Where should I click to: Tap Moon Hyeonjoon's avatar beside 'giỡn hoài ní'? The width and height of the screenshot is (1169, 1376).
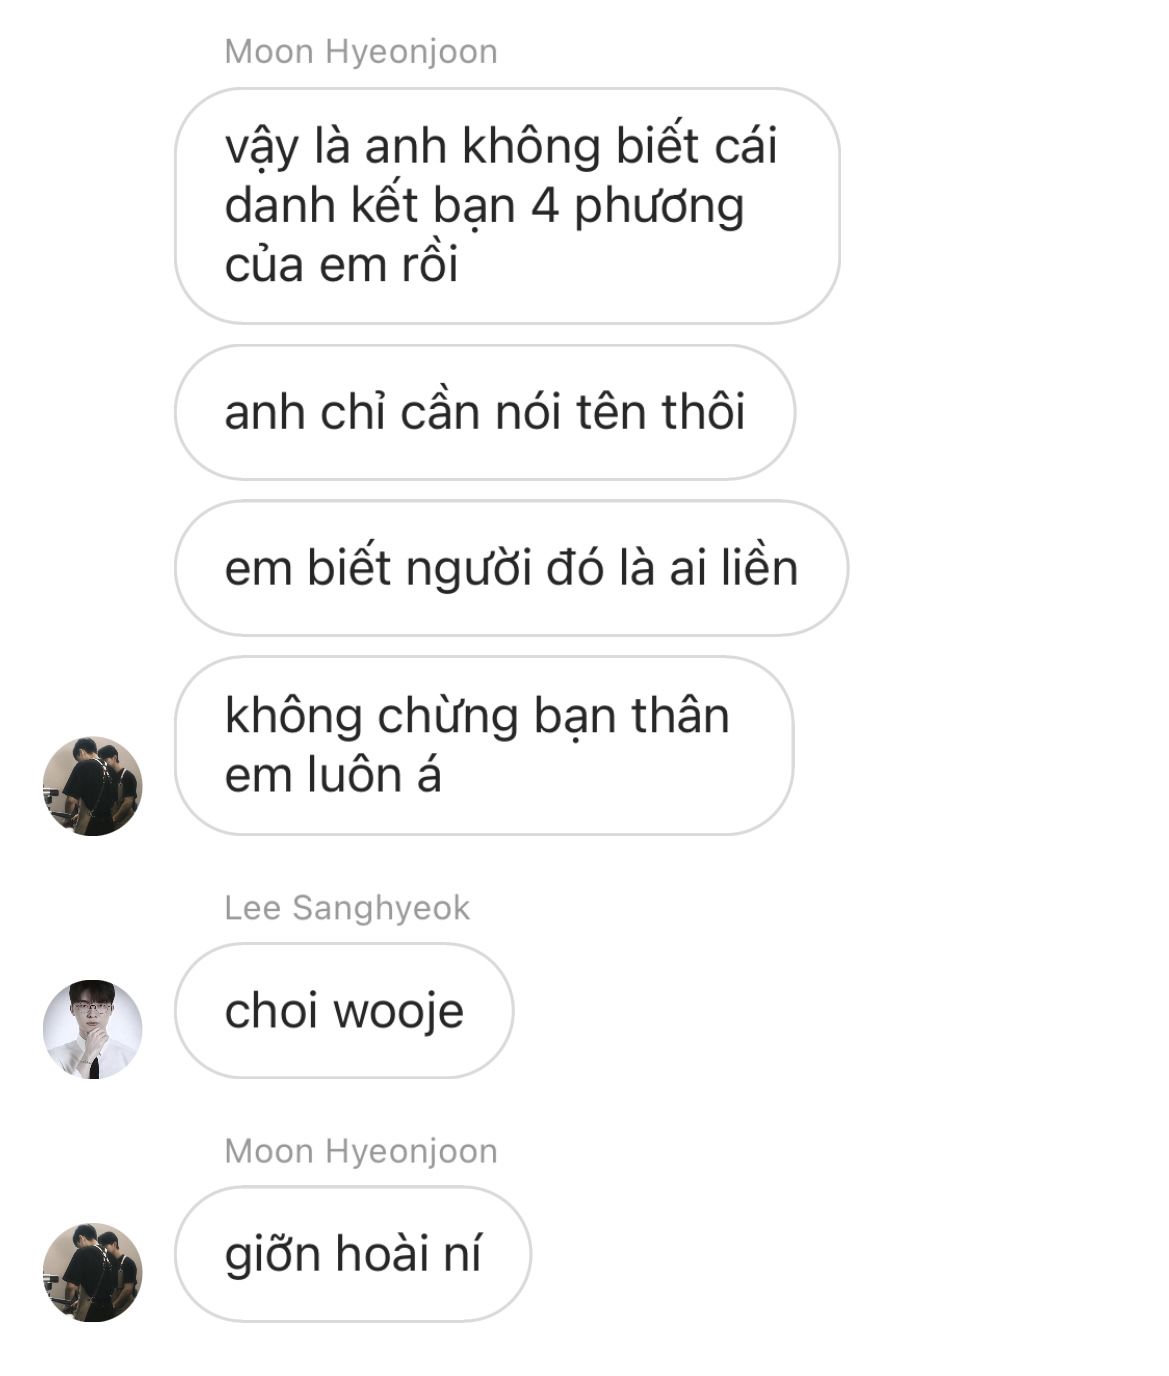pos(92,1272)
